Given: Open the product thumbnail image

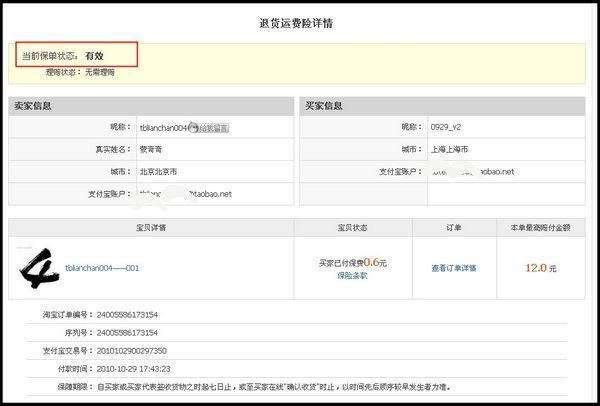Looking at the screenshot, I should (x=39, y=267).
